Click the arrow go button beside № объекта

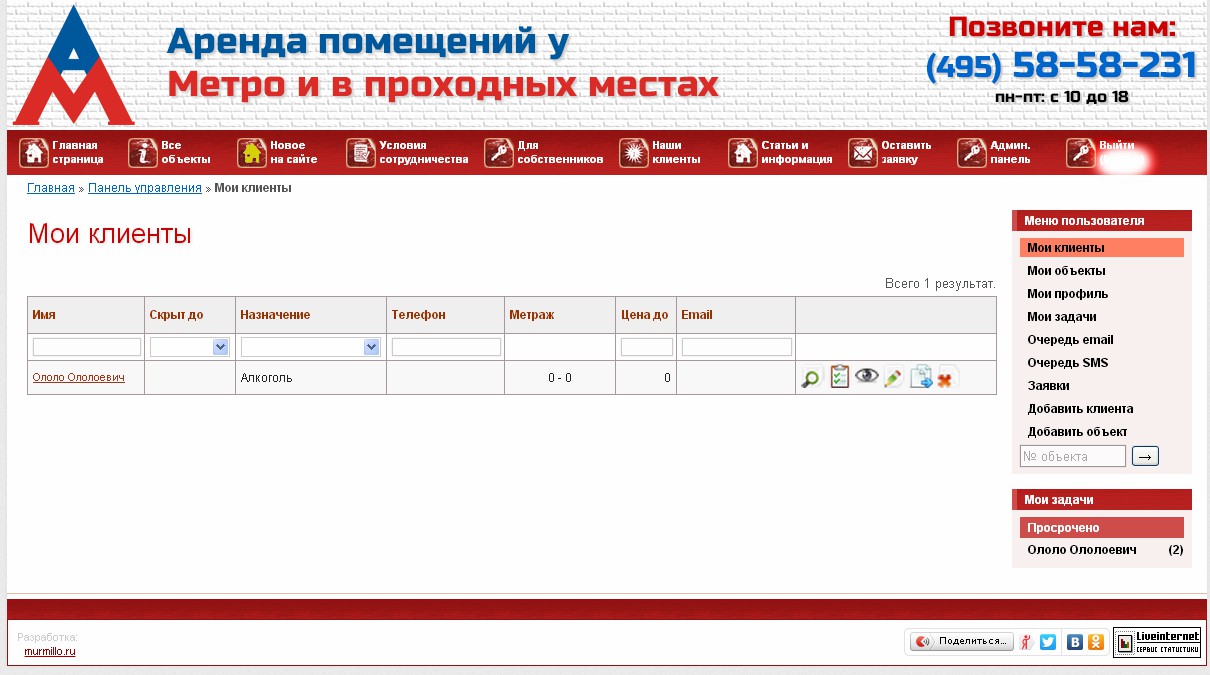pos(1145,457)
